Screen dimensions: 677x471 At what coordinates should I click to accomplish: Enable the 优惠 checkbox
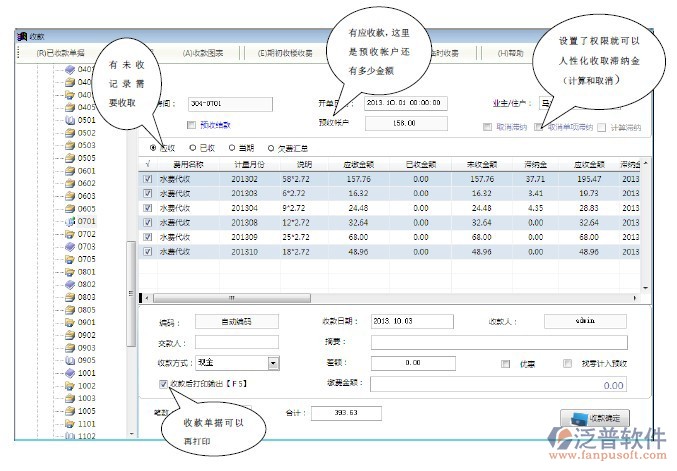pyautogui.click(x=506, y=364)
